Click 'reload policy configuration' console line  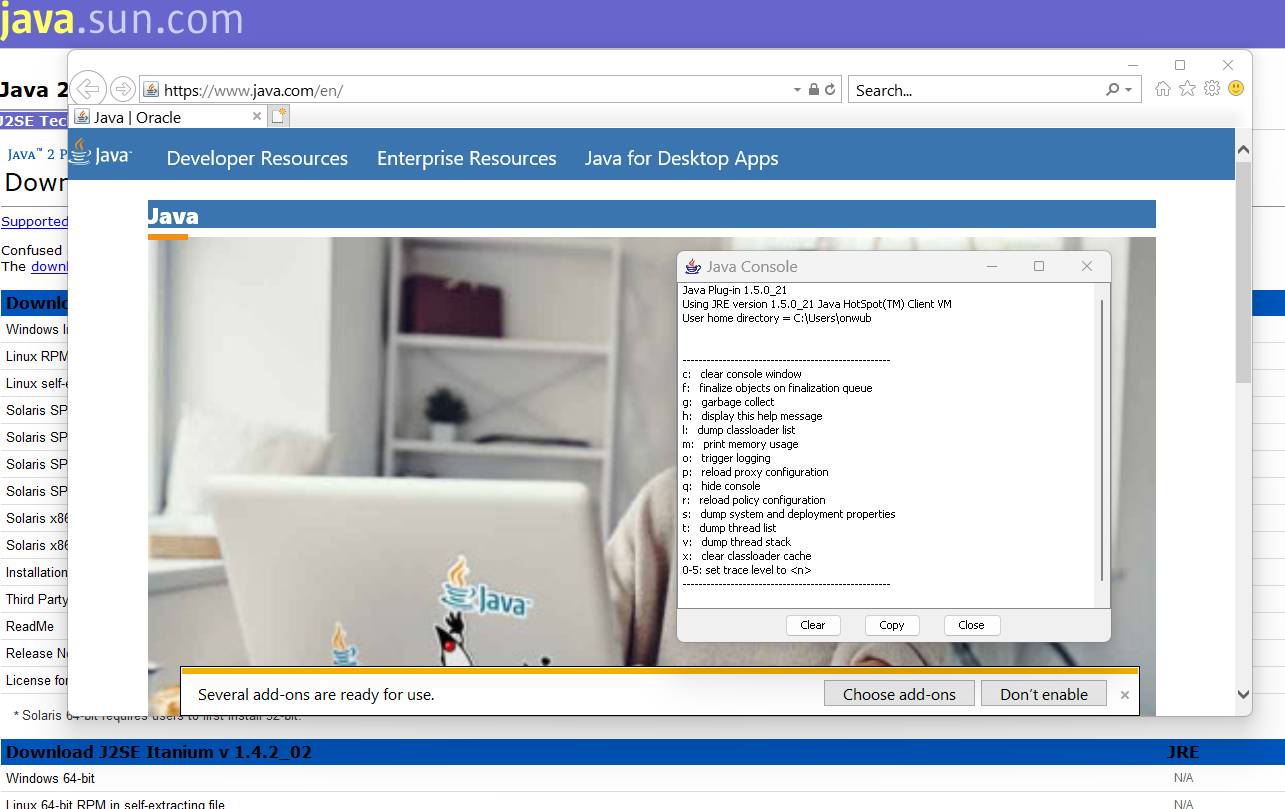point(754,500)
